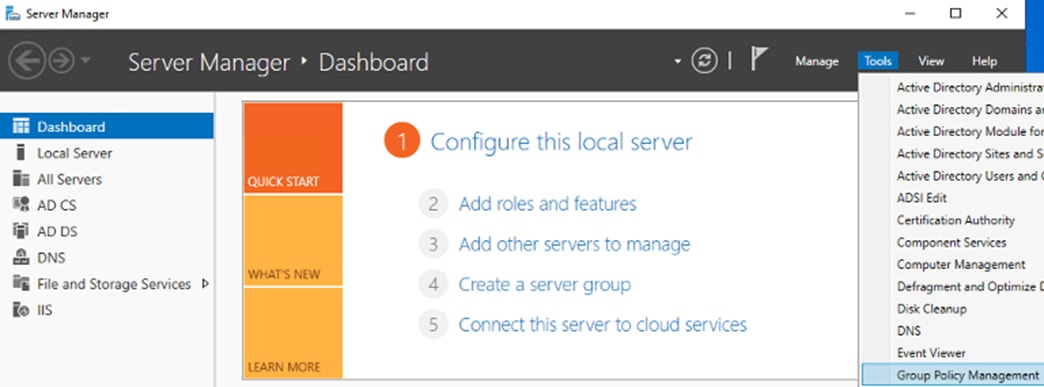The height and width of the screenshot is (387, 1044).
Task: Click the AD DS role icon
Action: (21, 231)
